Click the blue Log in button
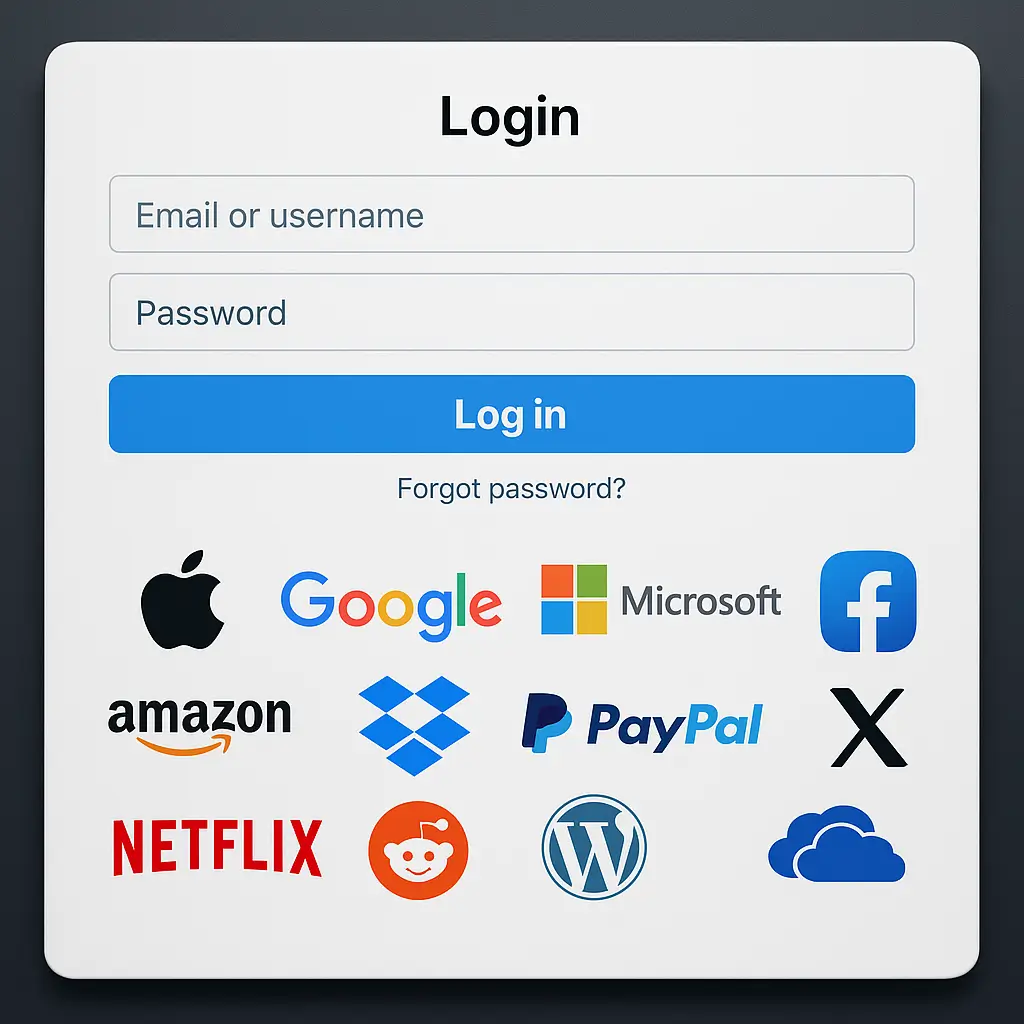This screenshot has height=1024, width=1024. 511,414
